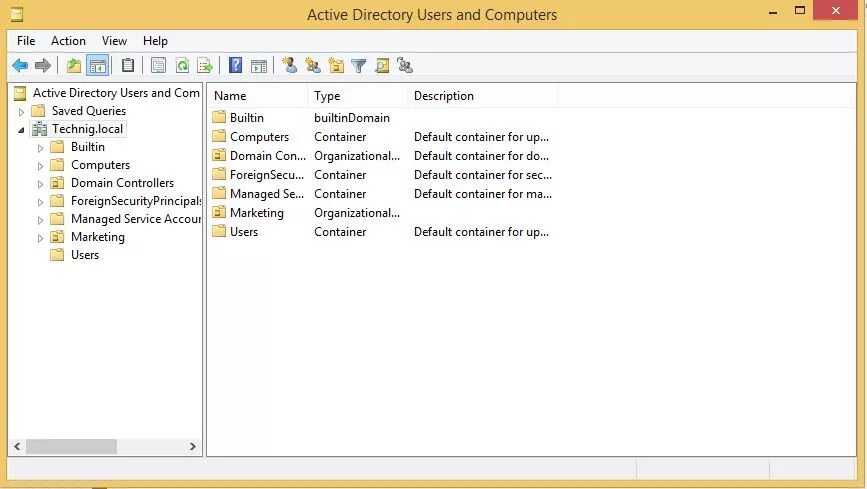Image resolution: width=867 pixels, height=489 pixels.
Task: Toggle Show/Hide Console Tree toolbar icon
Action: tap(98, 66)
